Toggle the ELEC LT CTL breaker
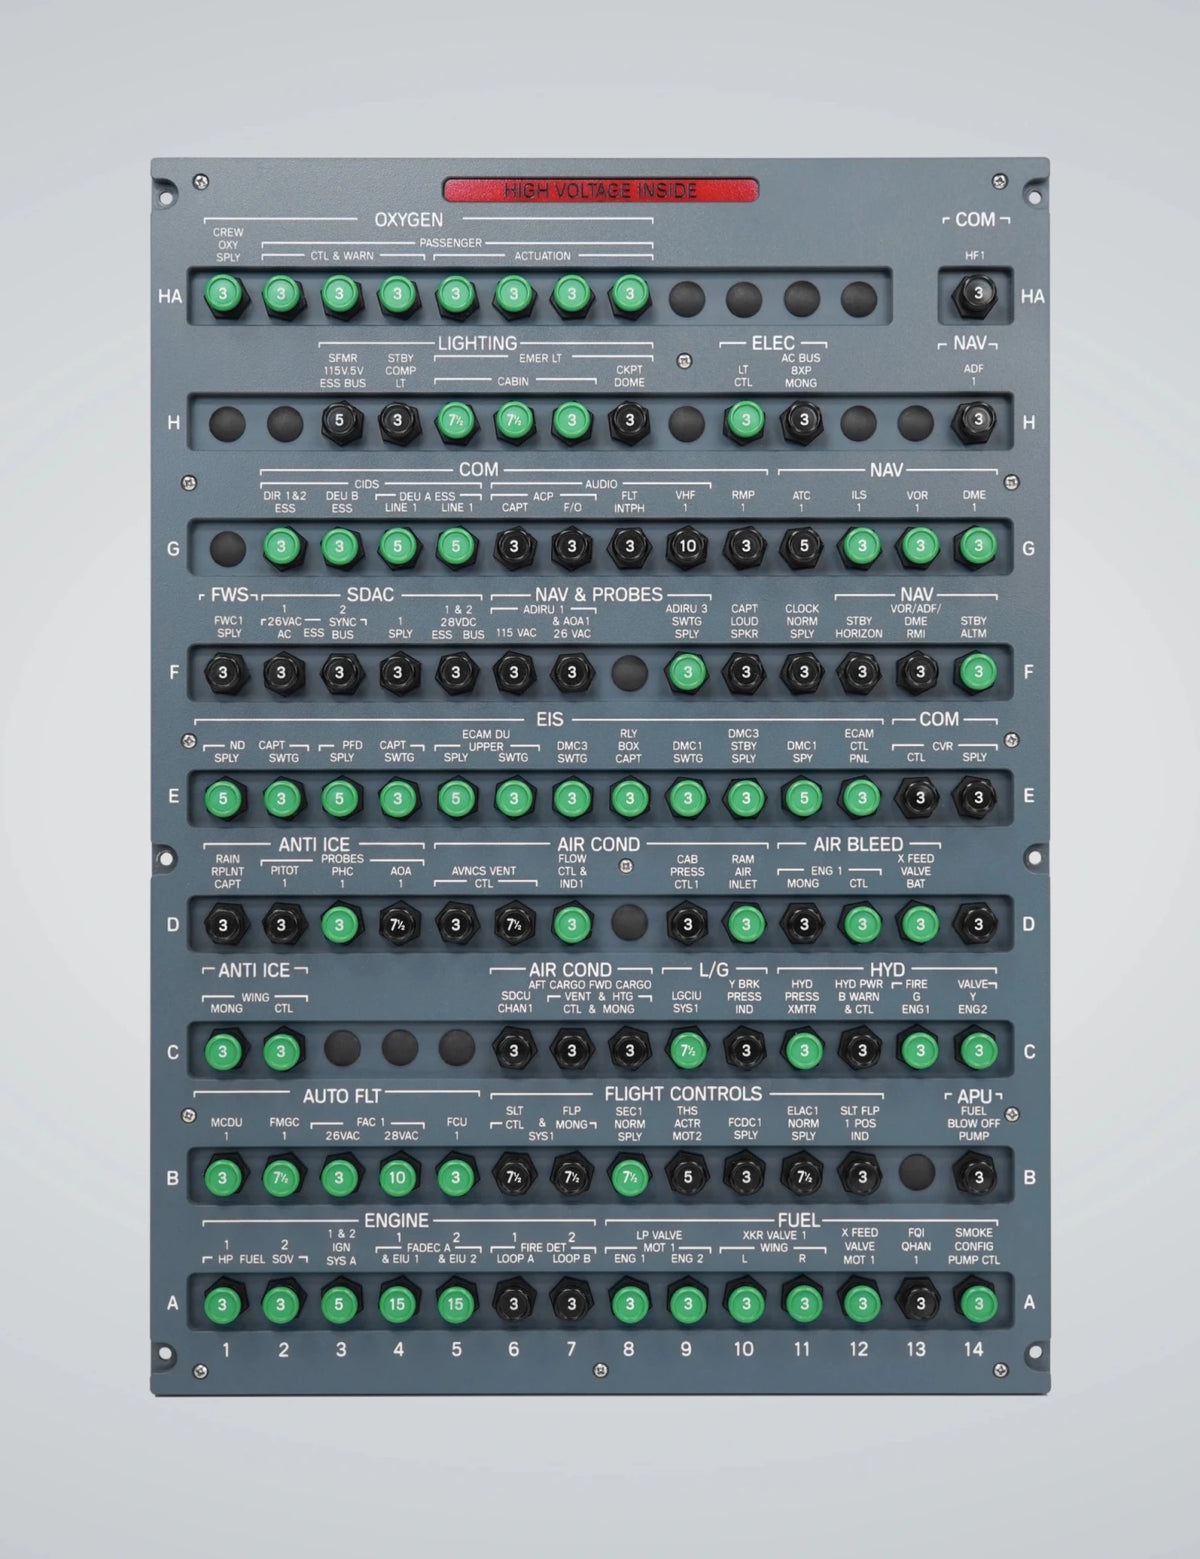Screen dimensions: 1200x1559 point(745,421)
